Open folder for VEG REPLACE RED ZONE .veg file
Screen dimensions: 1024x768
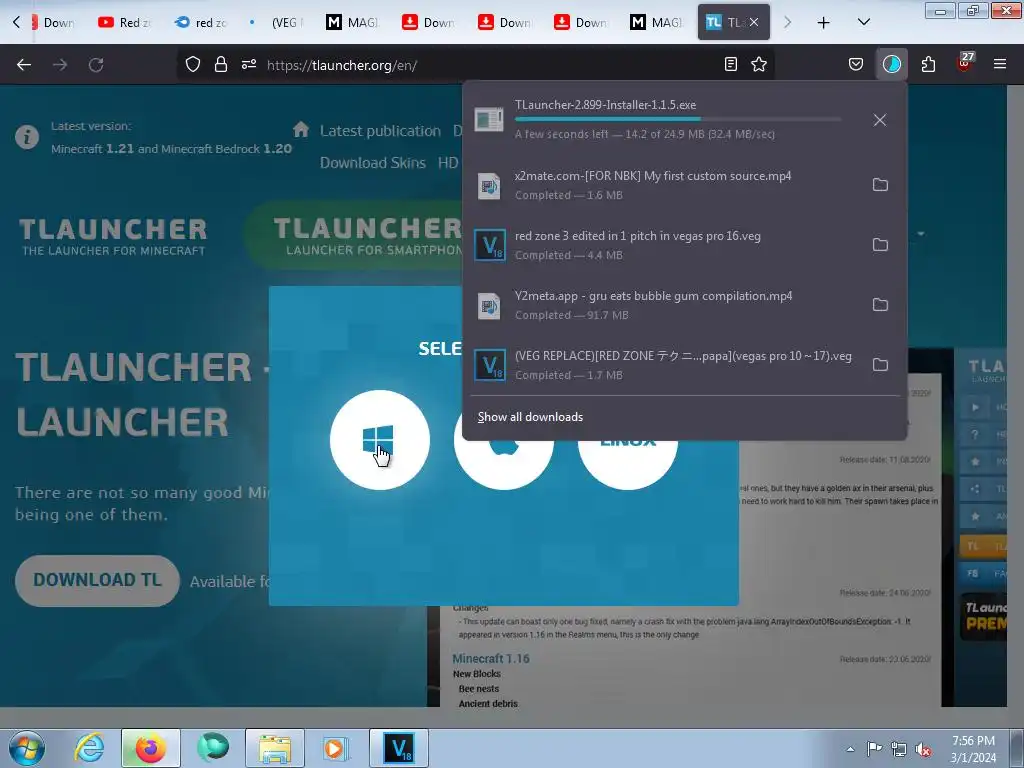880,365
